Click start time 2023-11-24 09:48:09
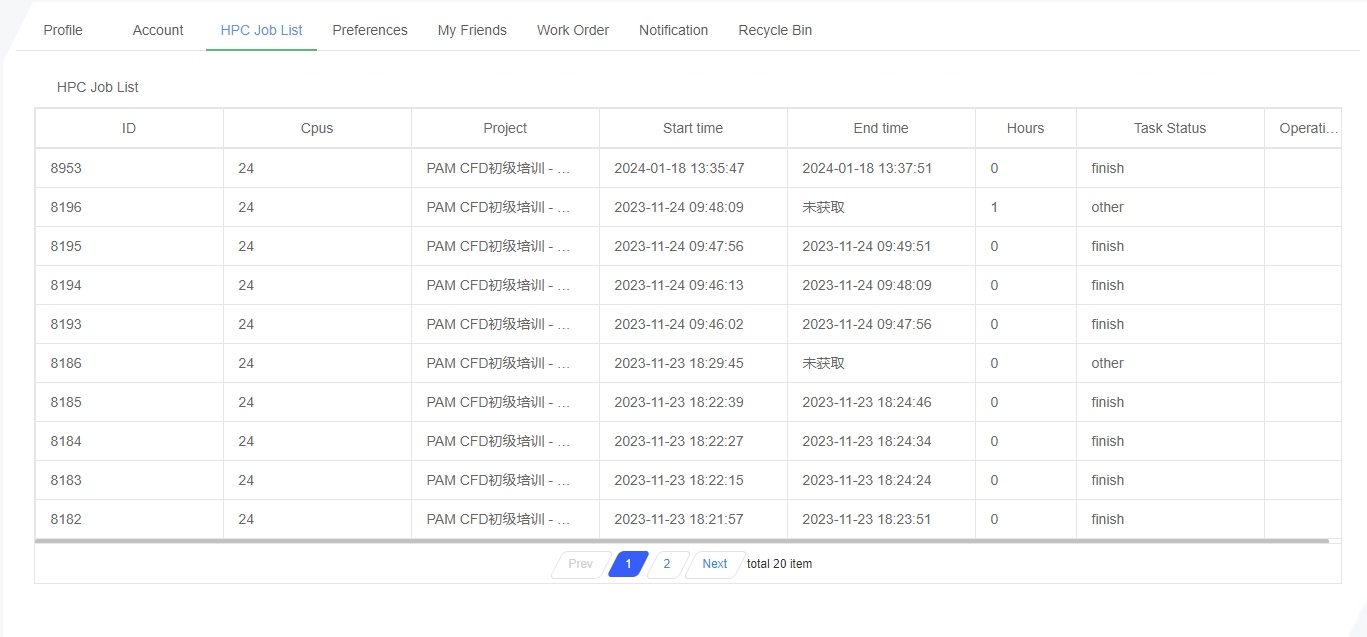Screen dimensions: 1367x637 679,207
